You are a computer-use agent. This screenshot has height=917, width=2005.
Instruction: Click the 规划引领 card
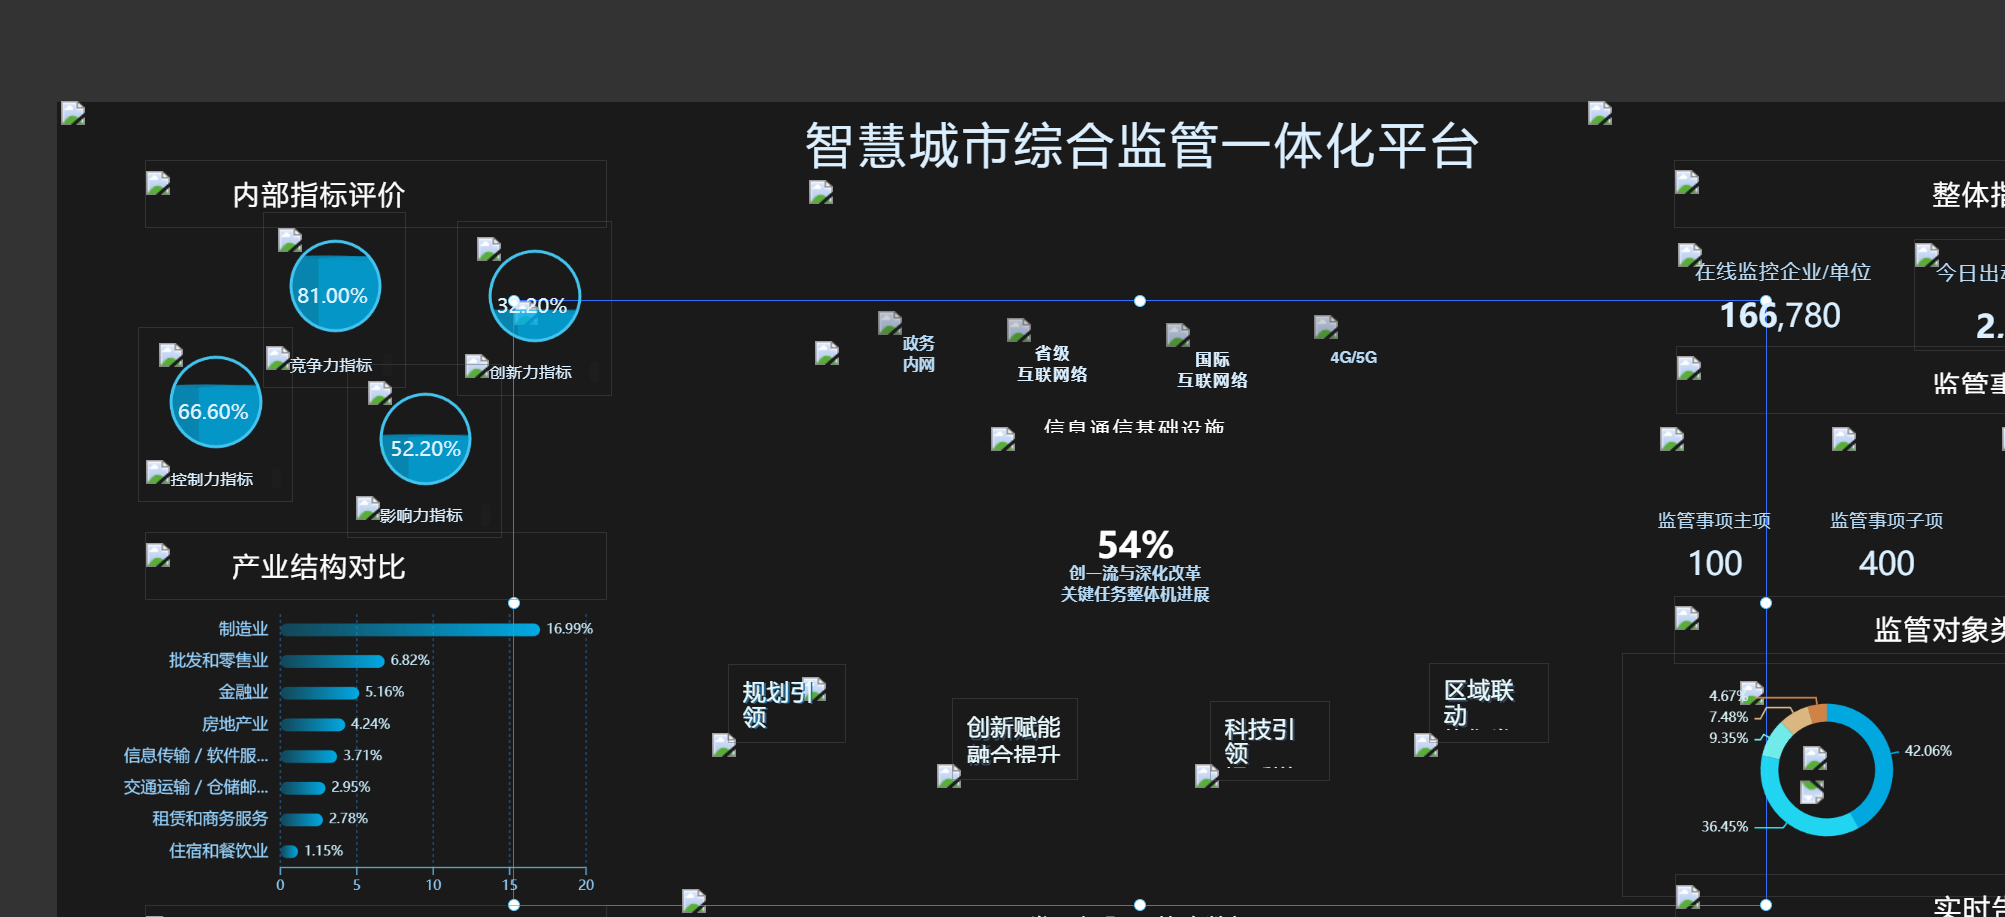point(786,704)
